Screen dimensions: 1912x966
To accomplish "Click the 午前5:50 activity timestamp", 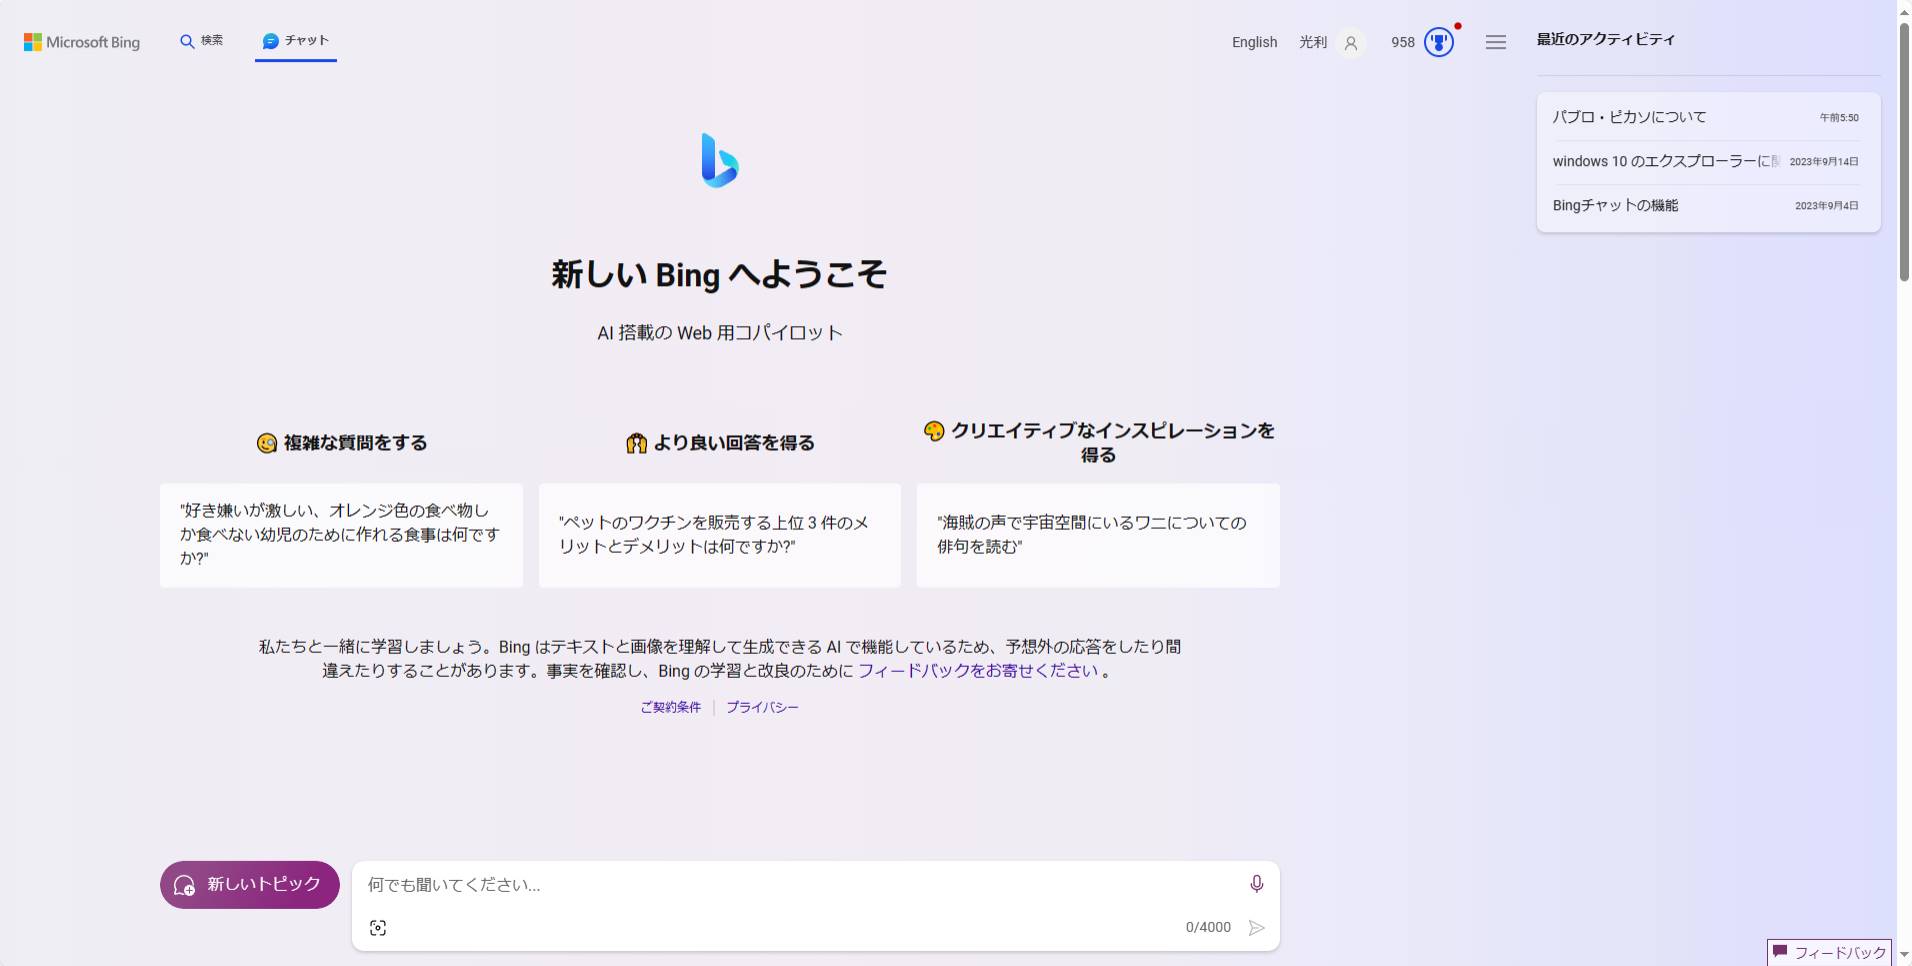I will 1839,118.
